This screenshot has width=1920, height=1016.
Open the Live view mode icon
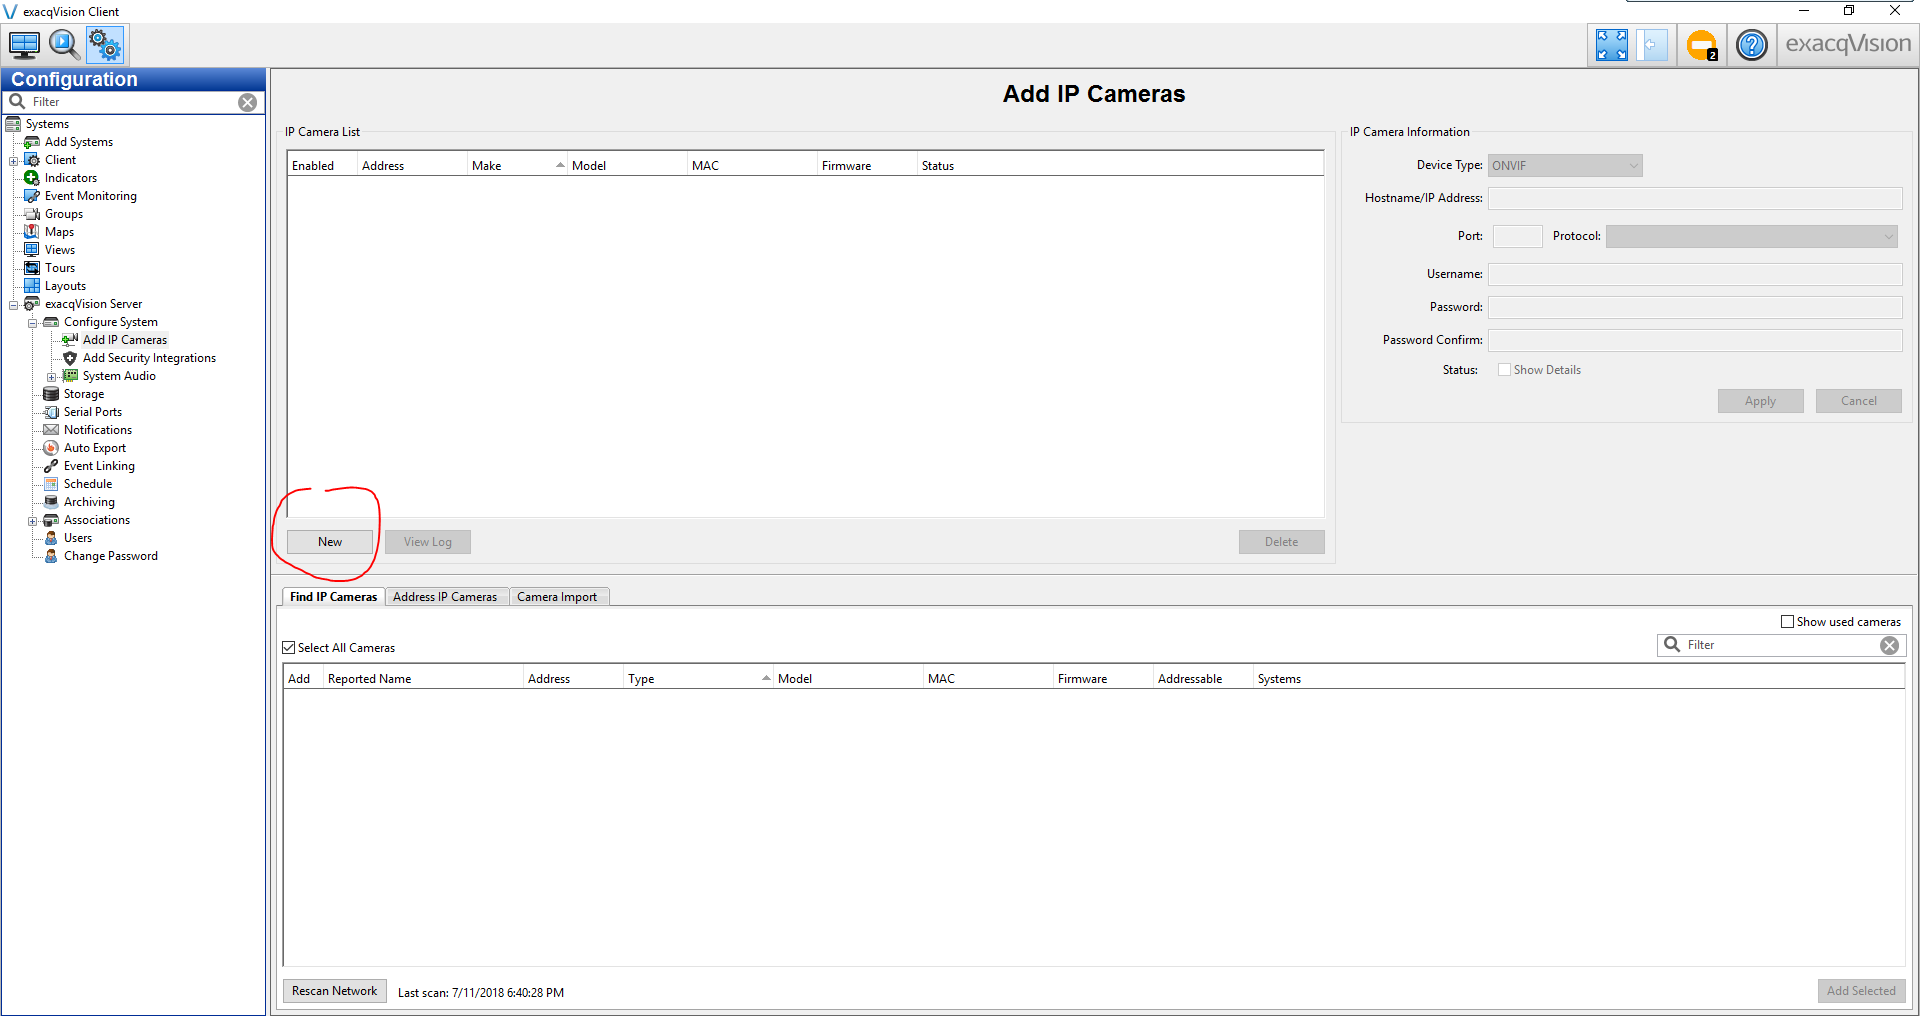click(x=24, y=45)
